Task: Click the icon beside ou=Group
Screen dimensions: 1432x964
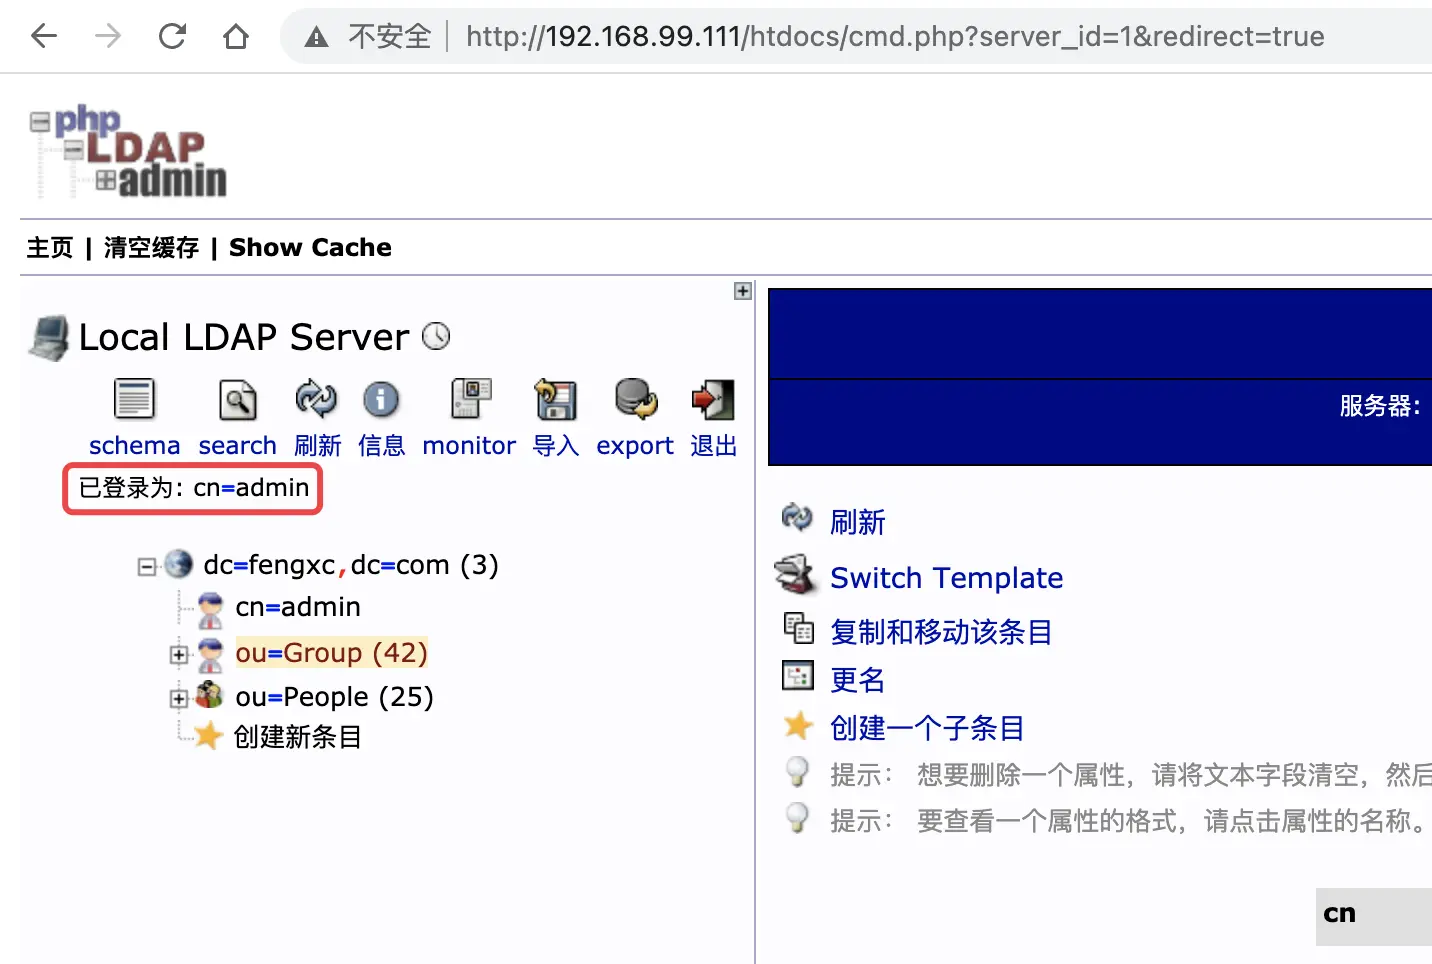Action: coord(210,655)
